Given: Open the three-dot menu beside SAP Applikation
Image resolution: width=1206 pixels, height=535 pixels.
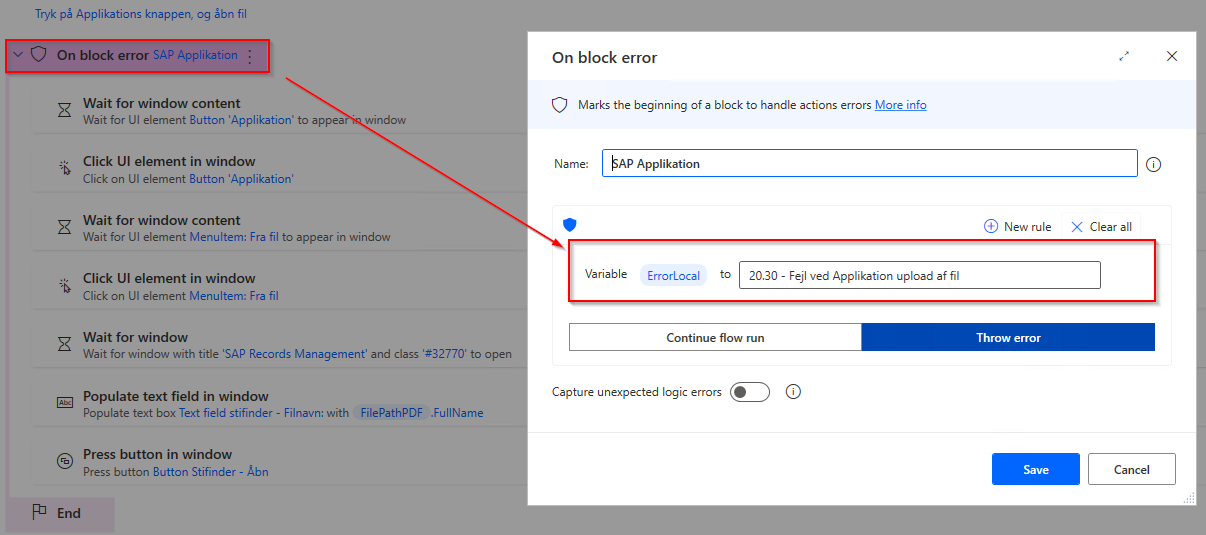Looking at the screenshot, I should tap(250, 56).
